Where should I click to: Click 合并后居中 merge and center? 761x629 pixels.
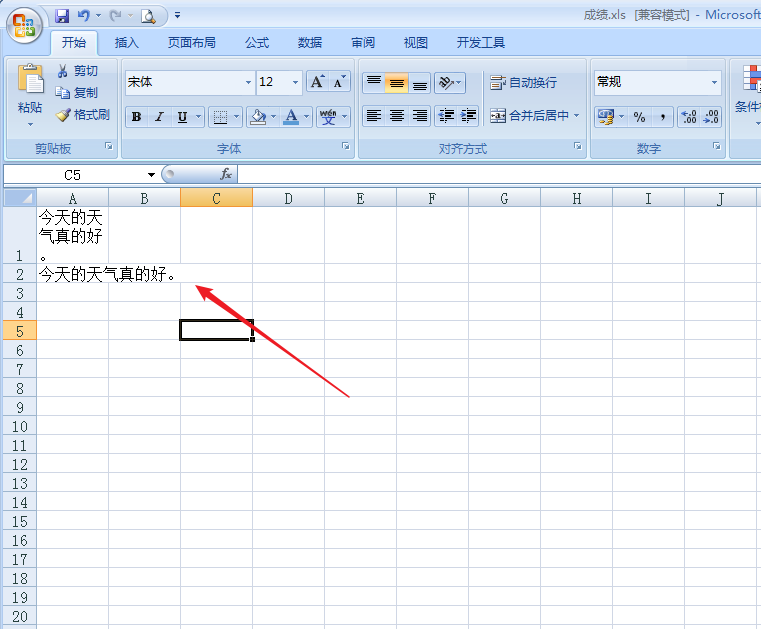click(x=529, y=116)
